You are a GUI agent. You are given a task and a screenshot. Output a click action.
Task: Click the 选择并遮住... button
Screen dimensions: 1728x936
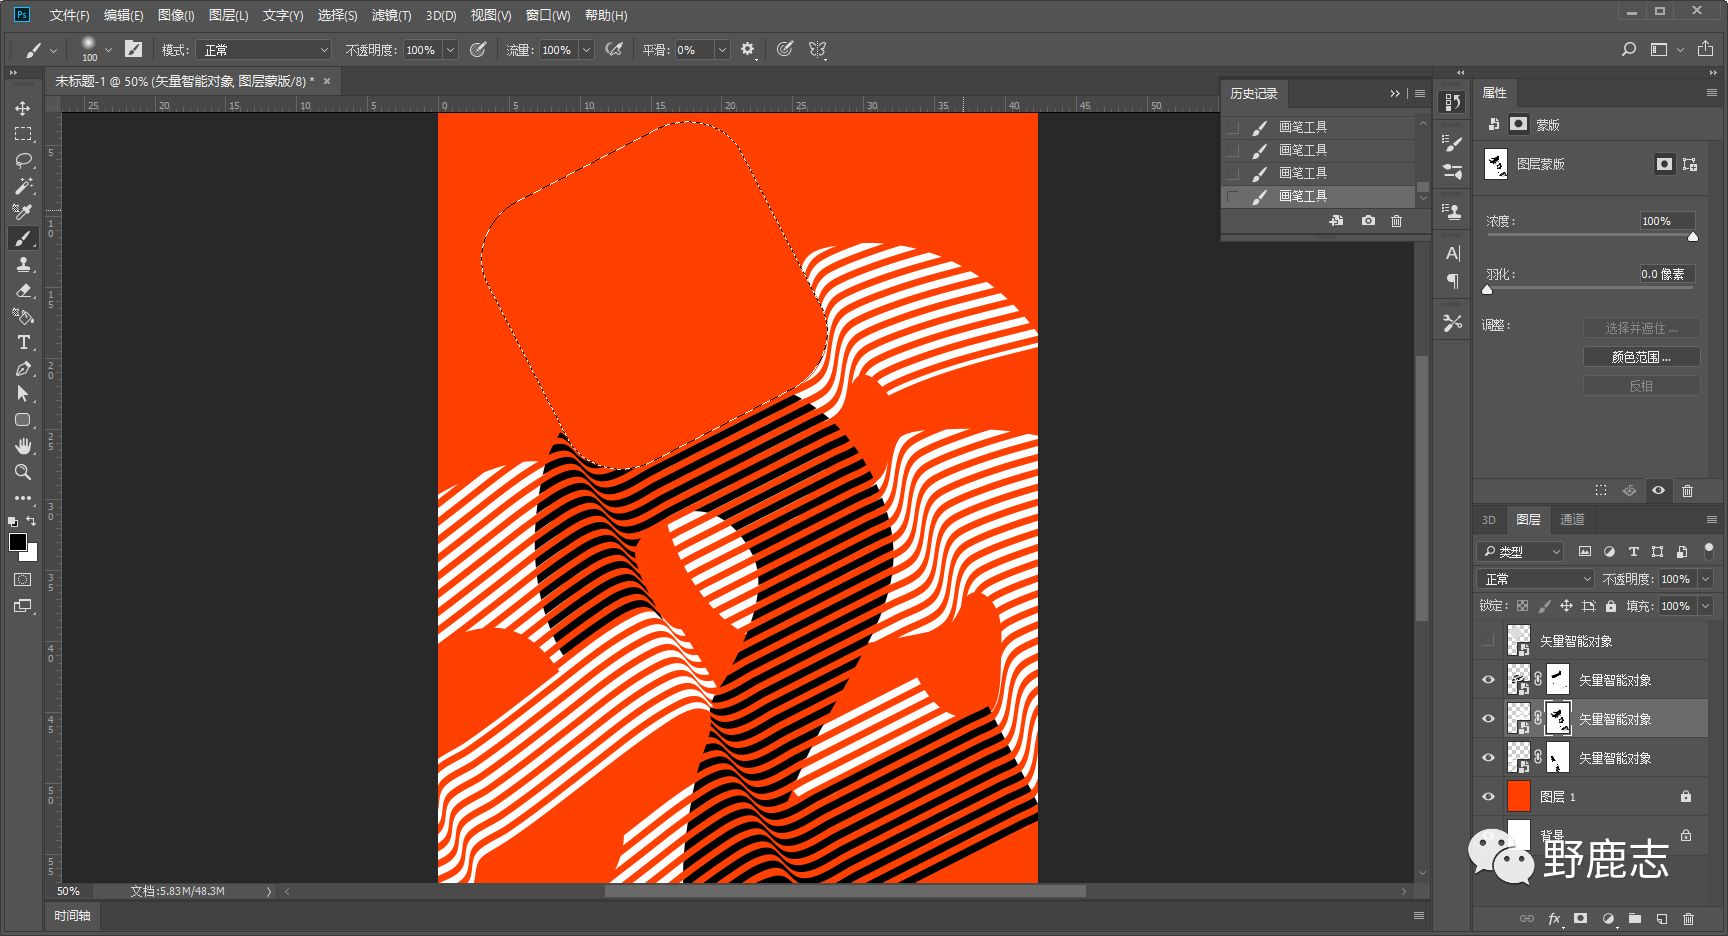pyautogui.click(x=1641, y=328)
